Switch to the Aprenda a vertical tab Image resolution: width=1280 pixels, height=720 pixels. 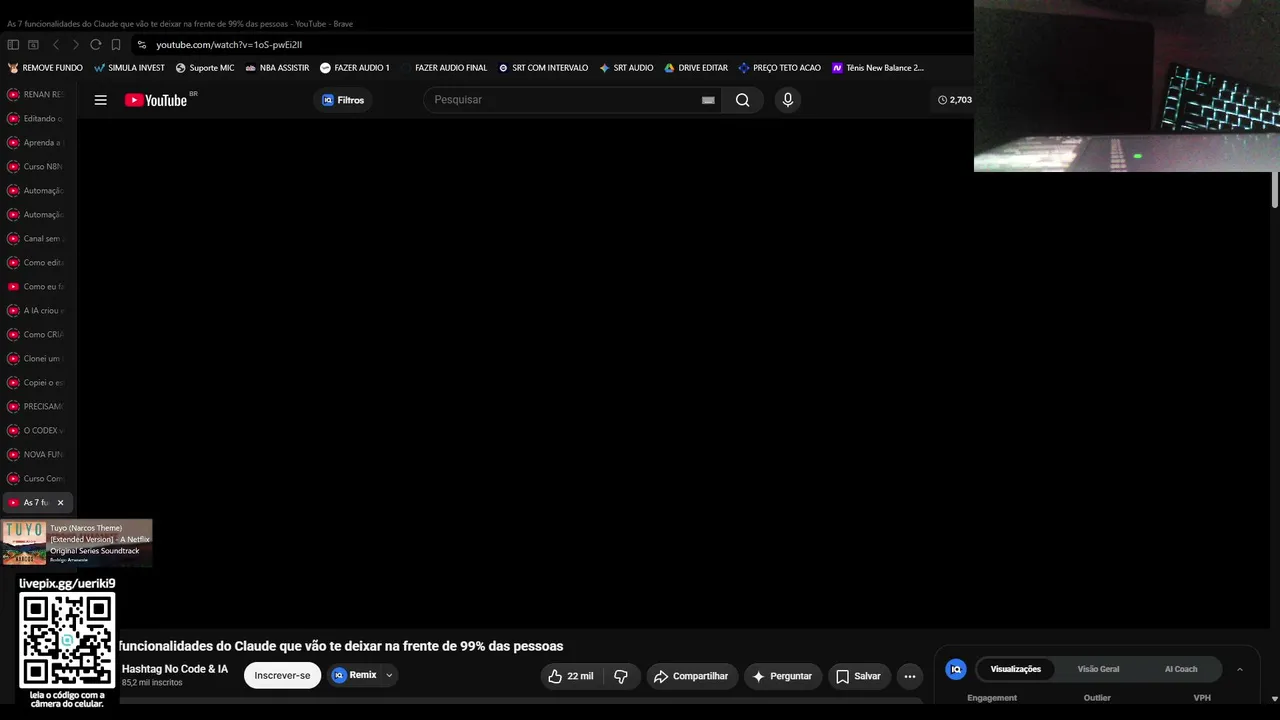pyautogui.click(x=38, y=142)
